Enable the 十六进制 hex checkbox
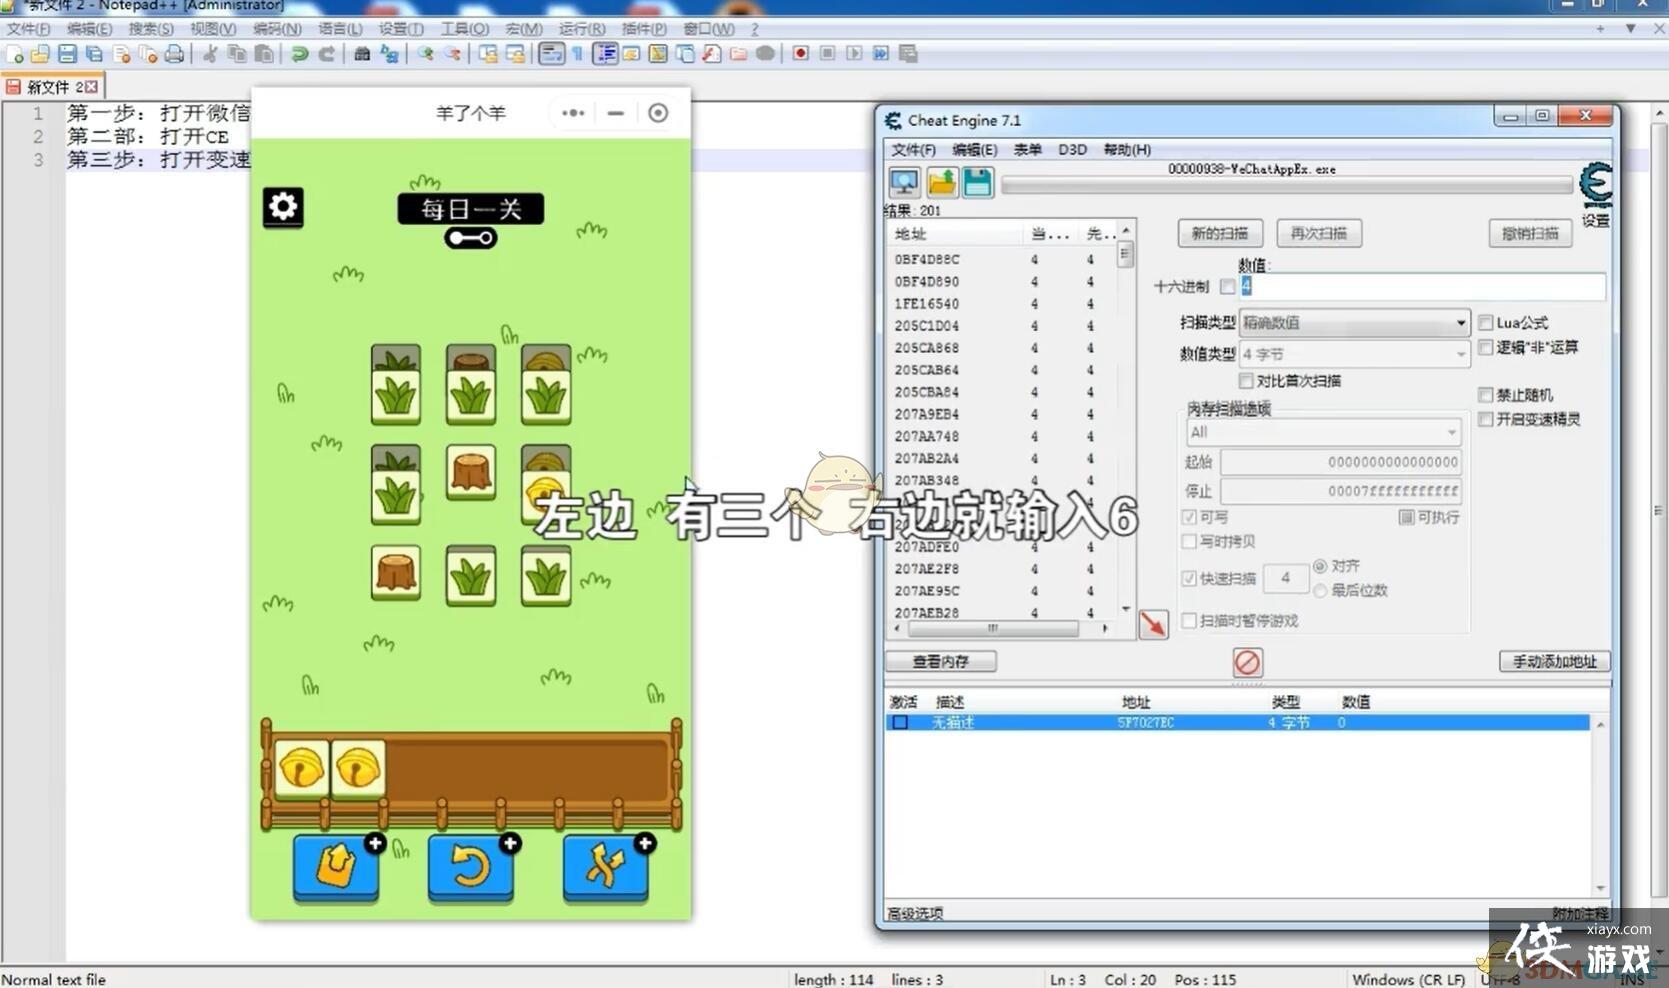 pyautogui.click(x=1227, y=287)
